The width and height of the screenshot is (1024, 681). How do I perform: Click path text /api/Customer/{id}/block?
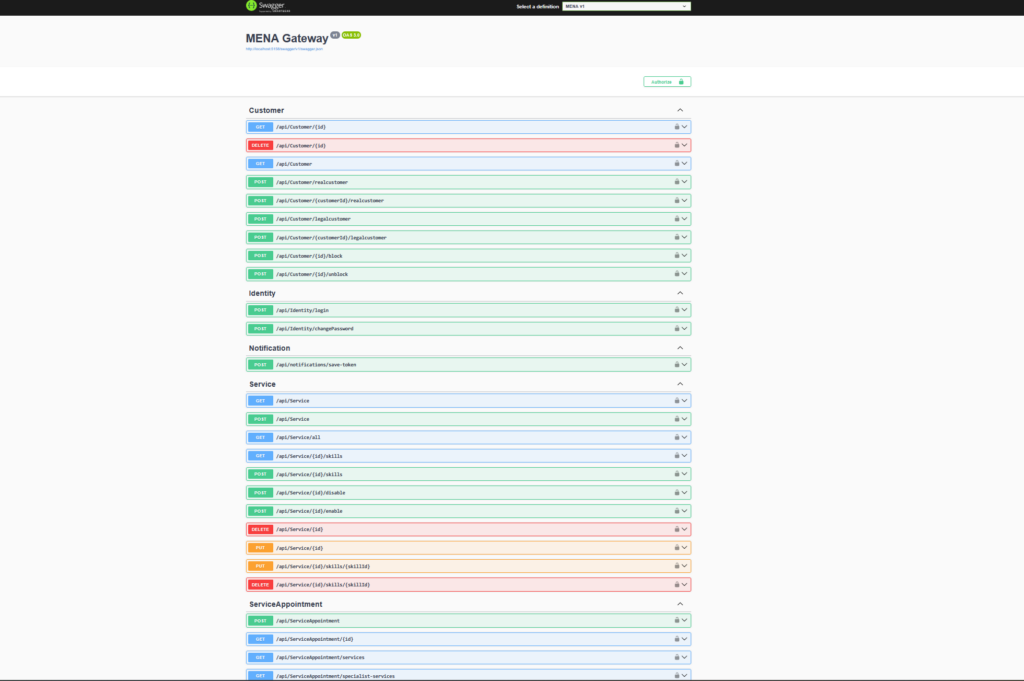pyautogui.click(x=309, y=256)
